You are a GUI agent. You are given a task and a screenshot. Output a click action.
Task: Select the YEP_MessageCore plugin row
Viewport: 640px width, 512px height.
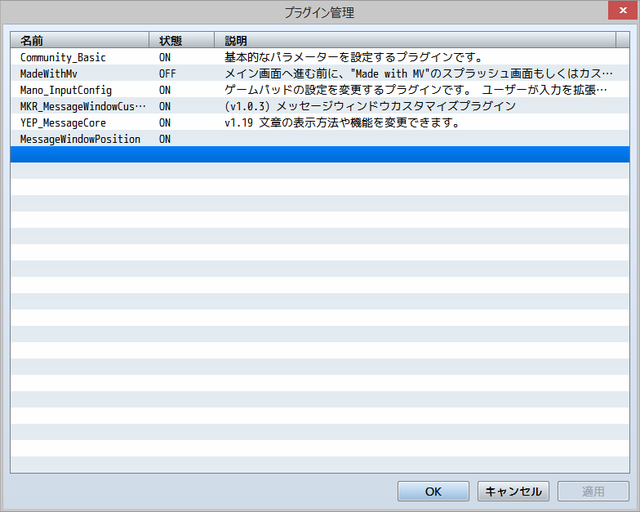[320, 122]
